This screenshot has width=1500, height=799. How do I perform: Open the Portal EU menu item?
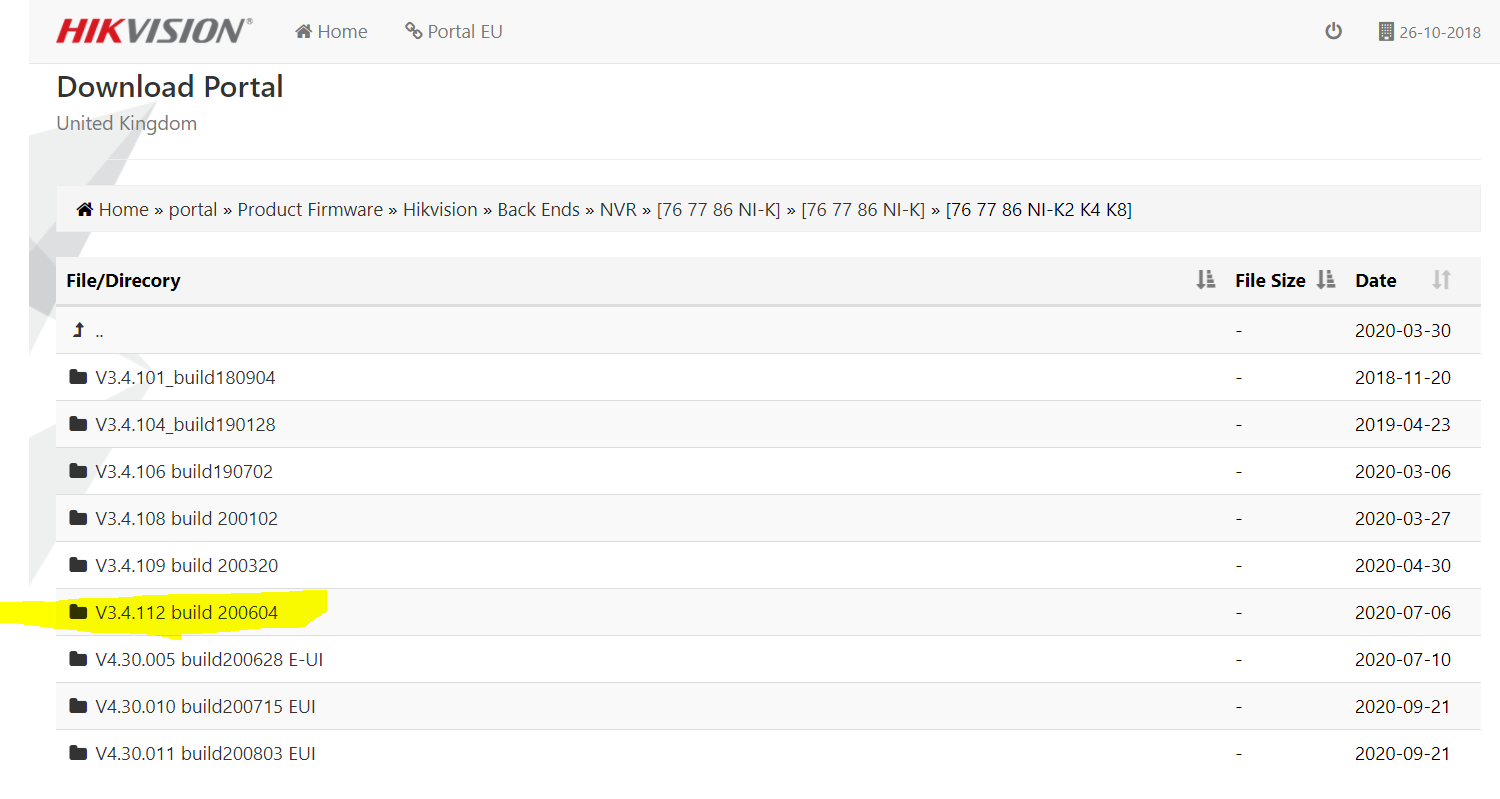point(454,32)
